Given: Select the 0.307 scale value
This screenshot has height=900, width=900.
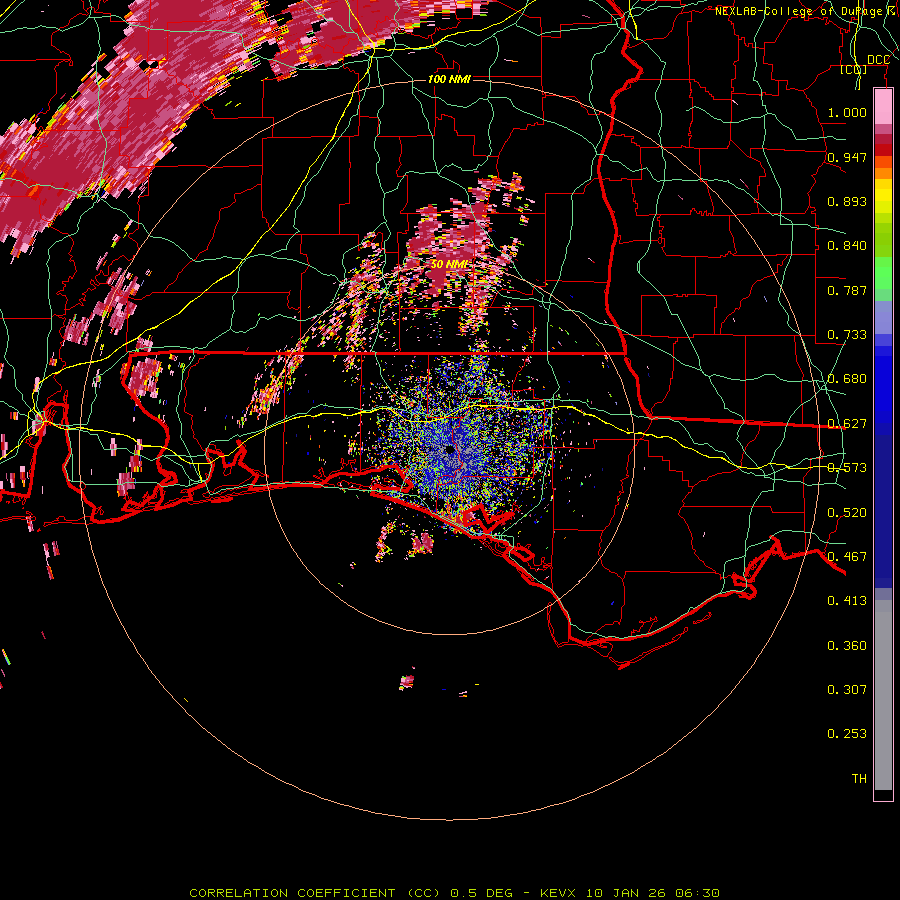Looking at the screenshot, I should (x=847, y=690).
